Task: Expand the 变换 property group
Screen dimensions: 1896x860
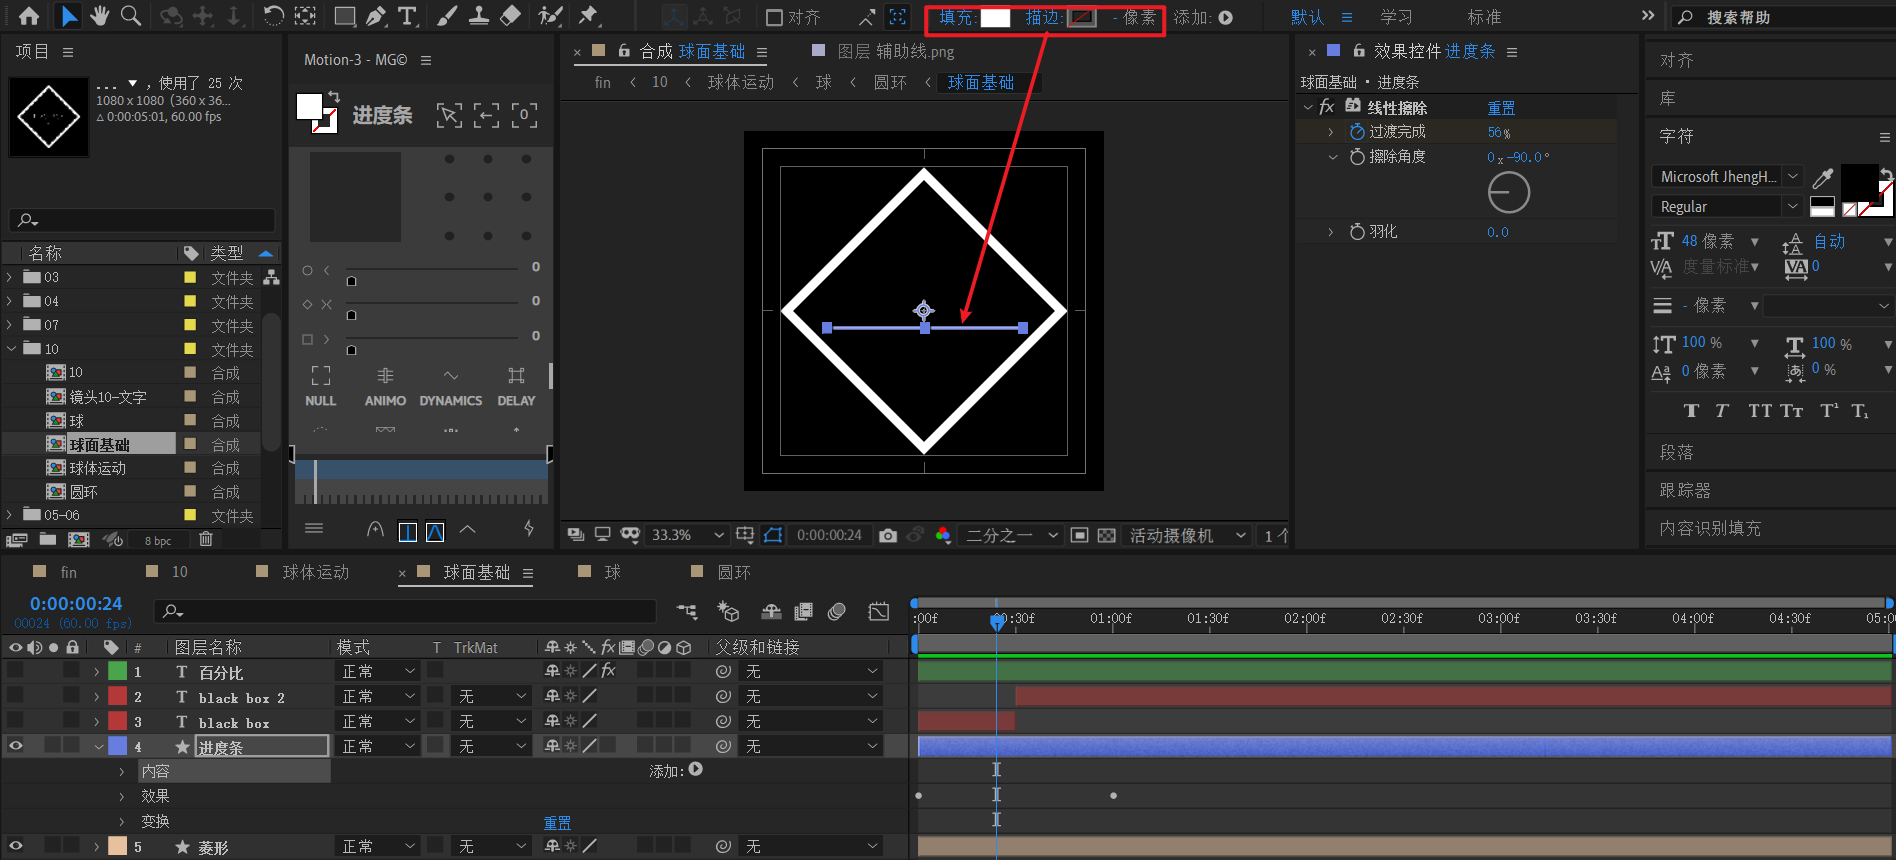Action: tap(122, 821)
